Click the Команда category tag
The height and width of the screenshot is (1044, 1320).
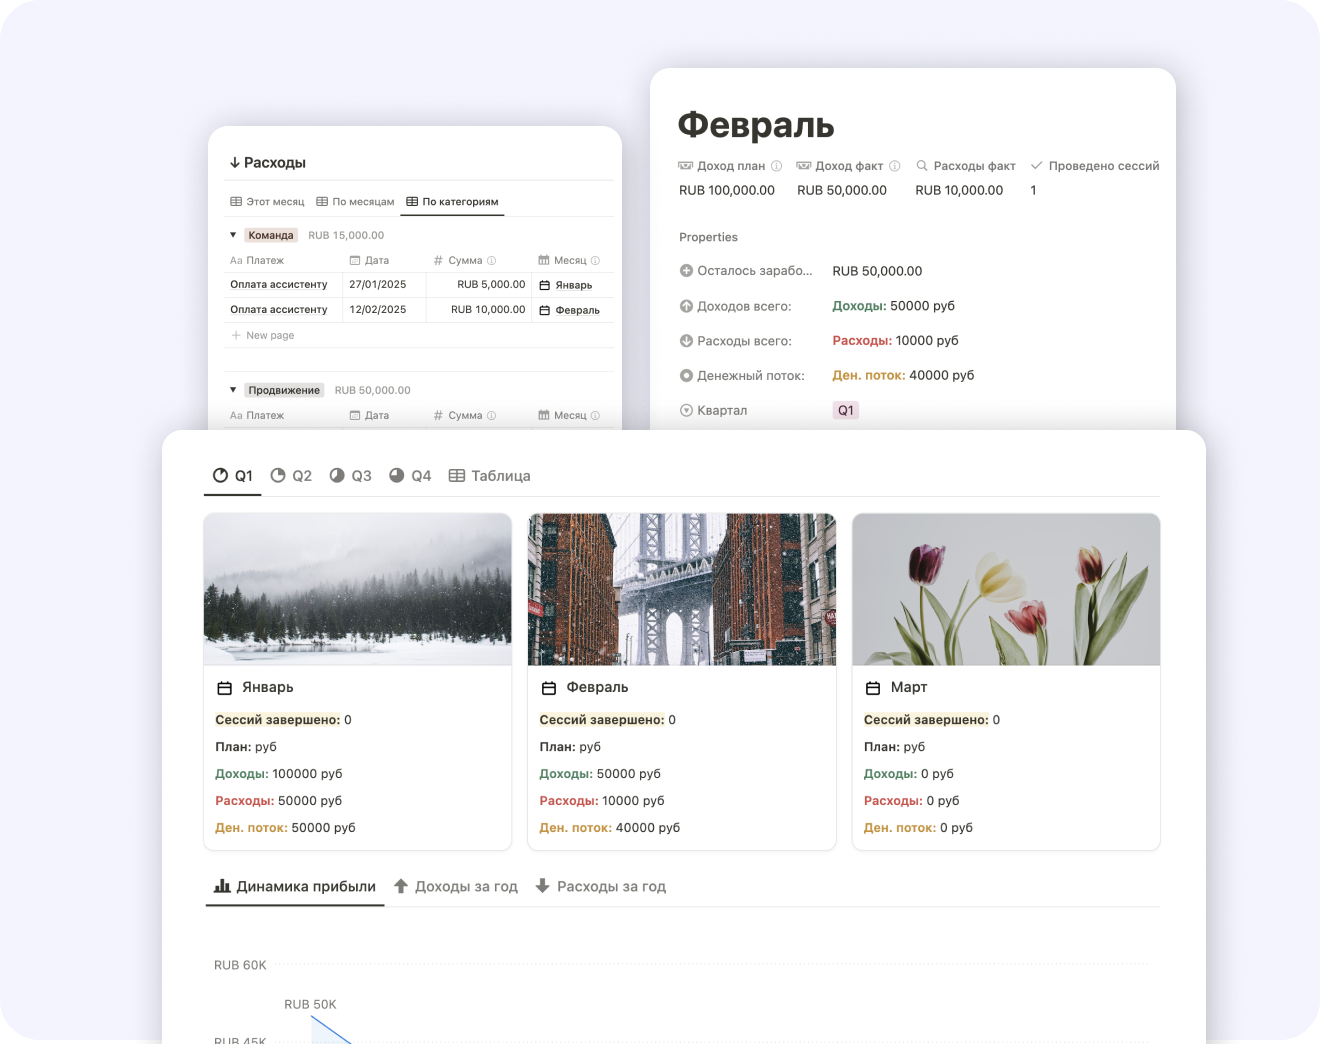[271, 235]
